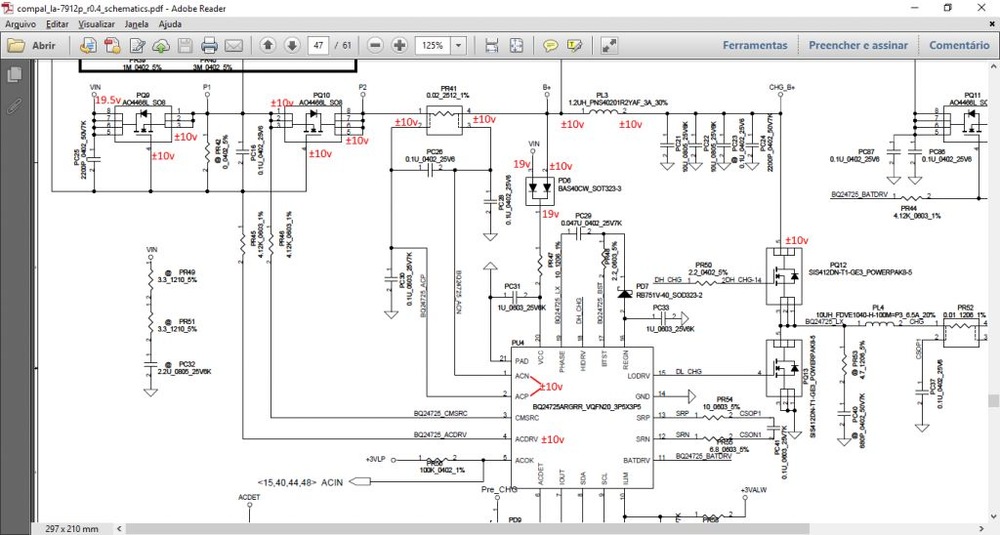Screen dimensions: 1000x535
Task: Open the Comentário pane
Action: (959, 45)
